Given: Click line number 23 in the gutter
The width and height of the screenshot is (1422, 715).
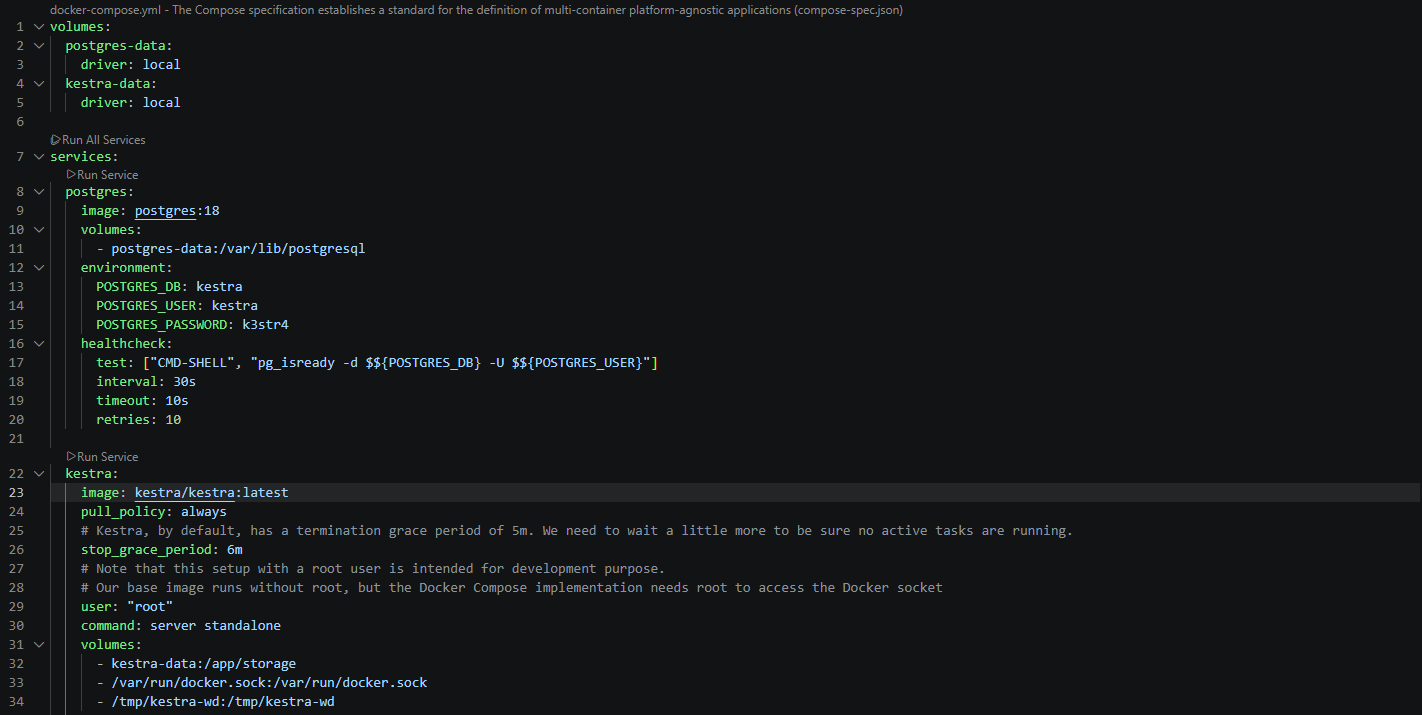Looking at the screenshot, I should [x=17, y=493].
